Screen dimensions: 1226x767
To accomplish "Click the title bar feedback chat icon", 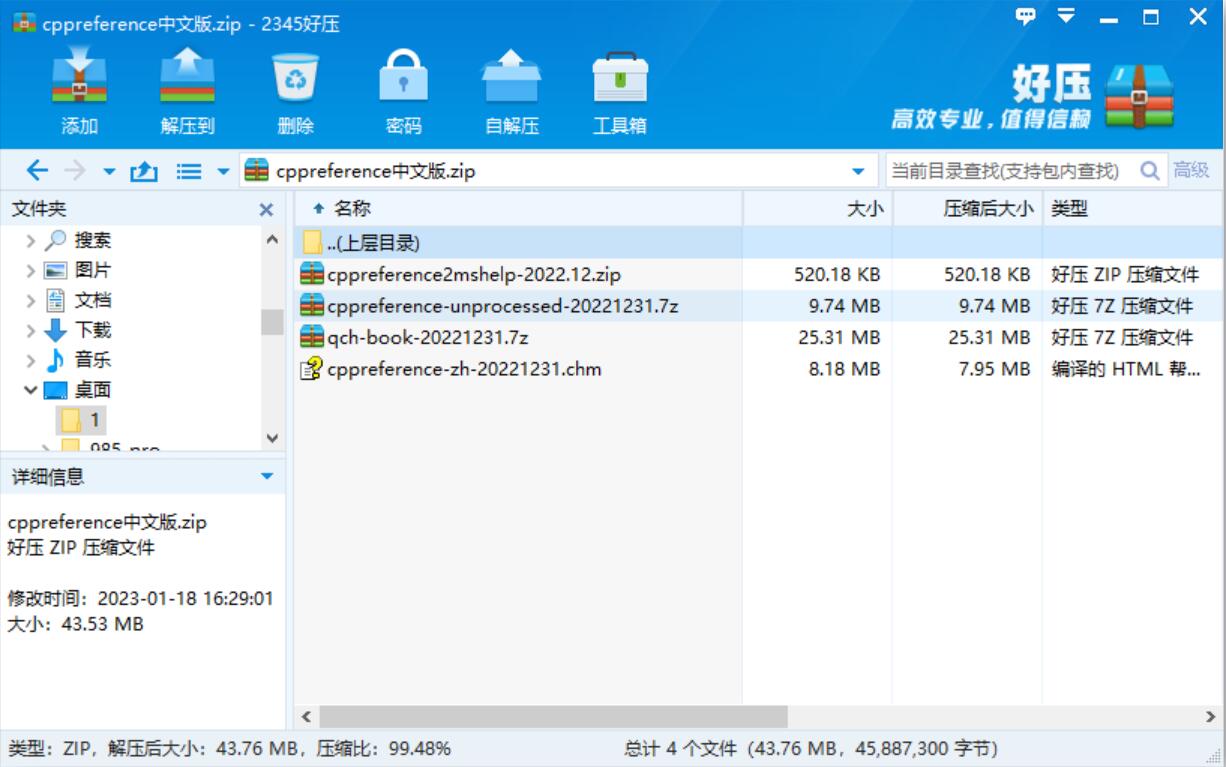I will coord(1025,16).
